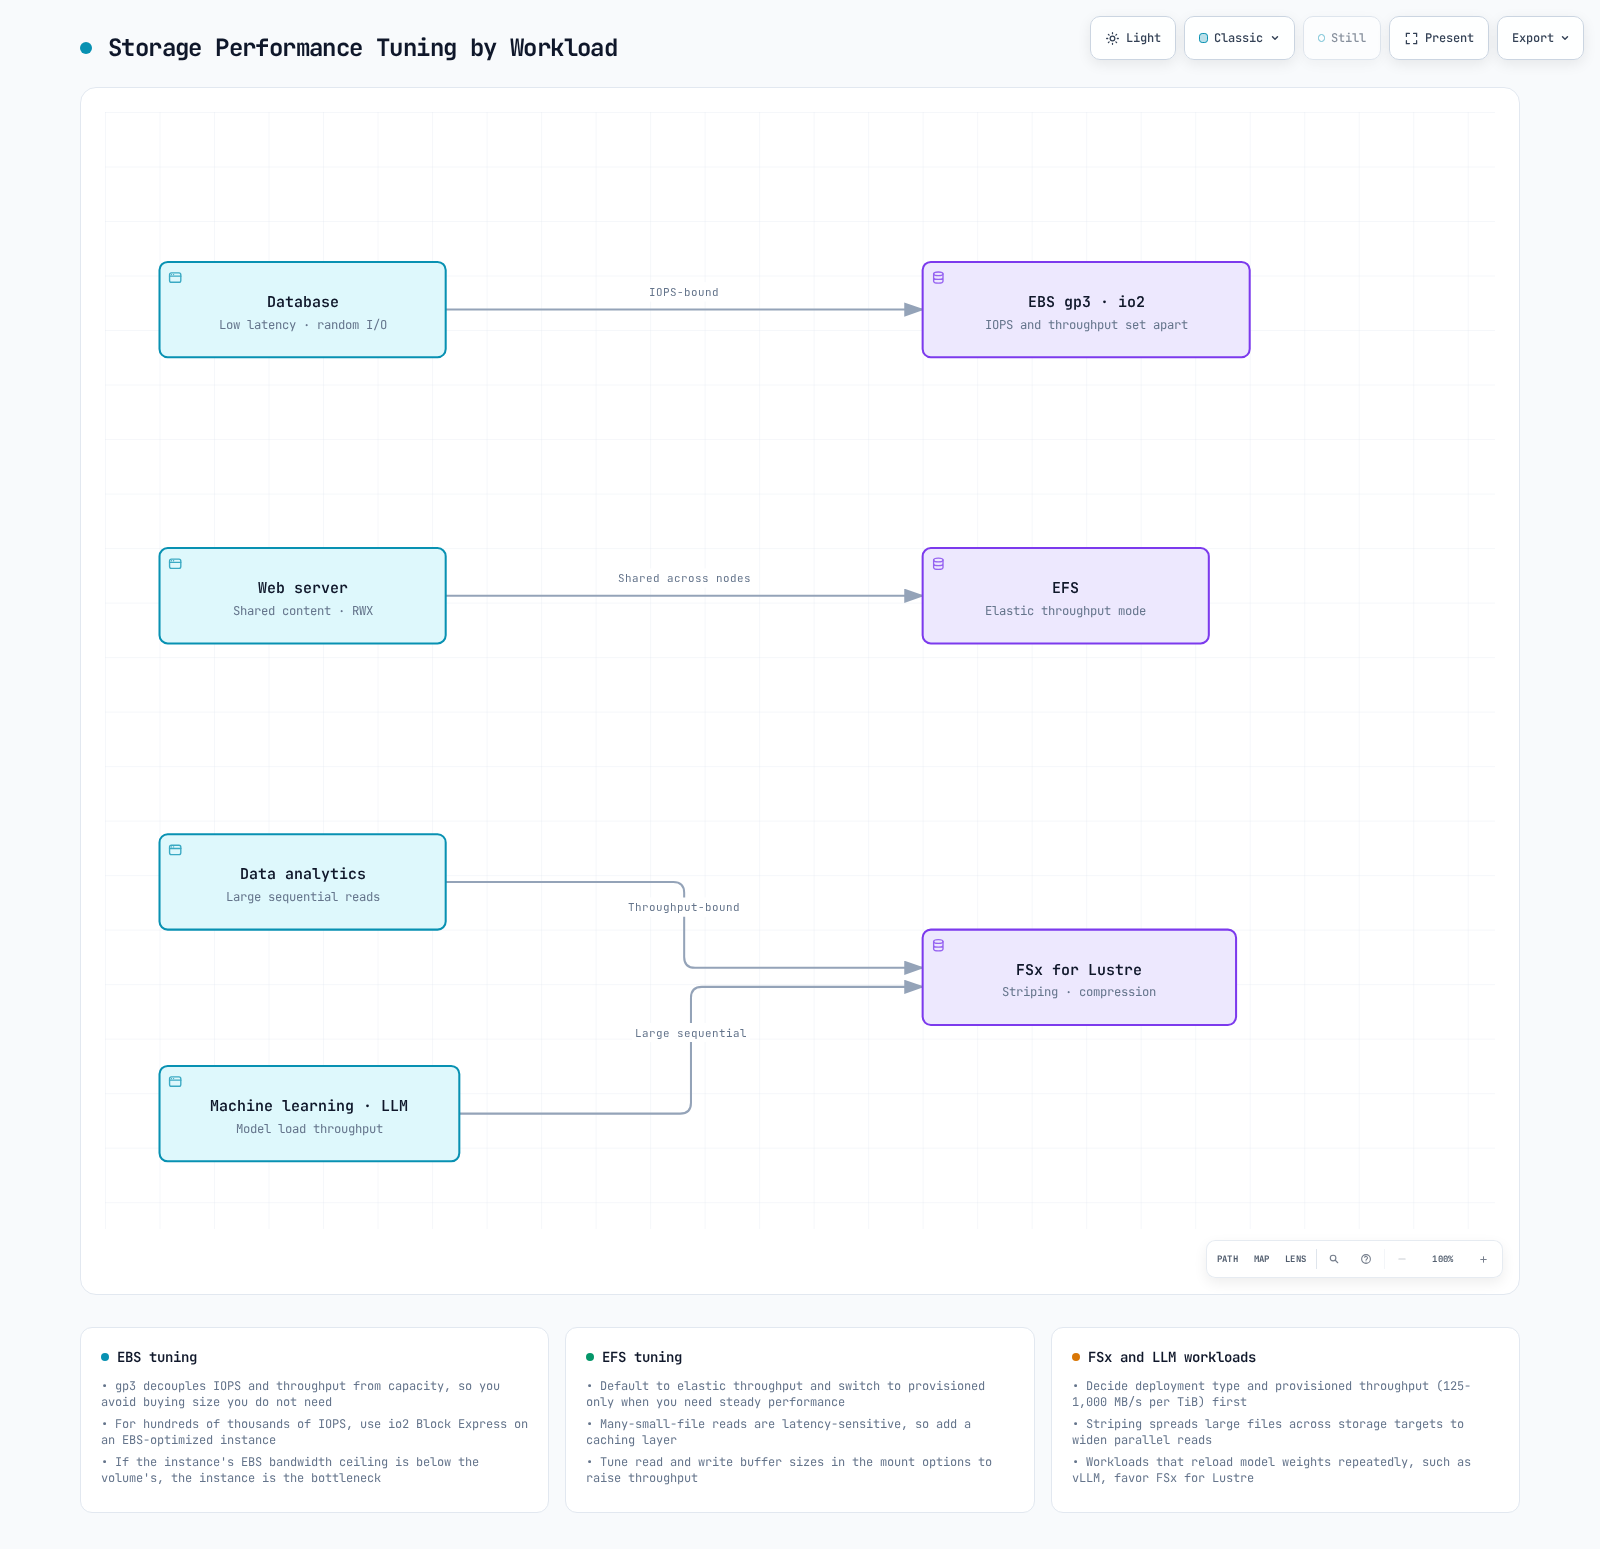Select the Web server workload node
Screen dimensions: 1600x1549
point(303,596)
